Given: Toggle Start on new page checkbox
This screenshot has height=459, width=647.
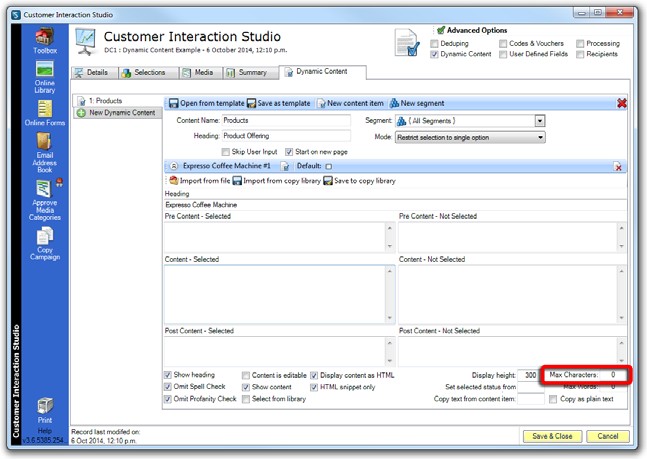Looking at the screenshot, I should coord(289,152).
